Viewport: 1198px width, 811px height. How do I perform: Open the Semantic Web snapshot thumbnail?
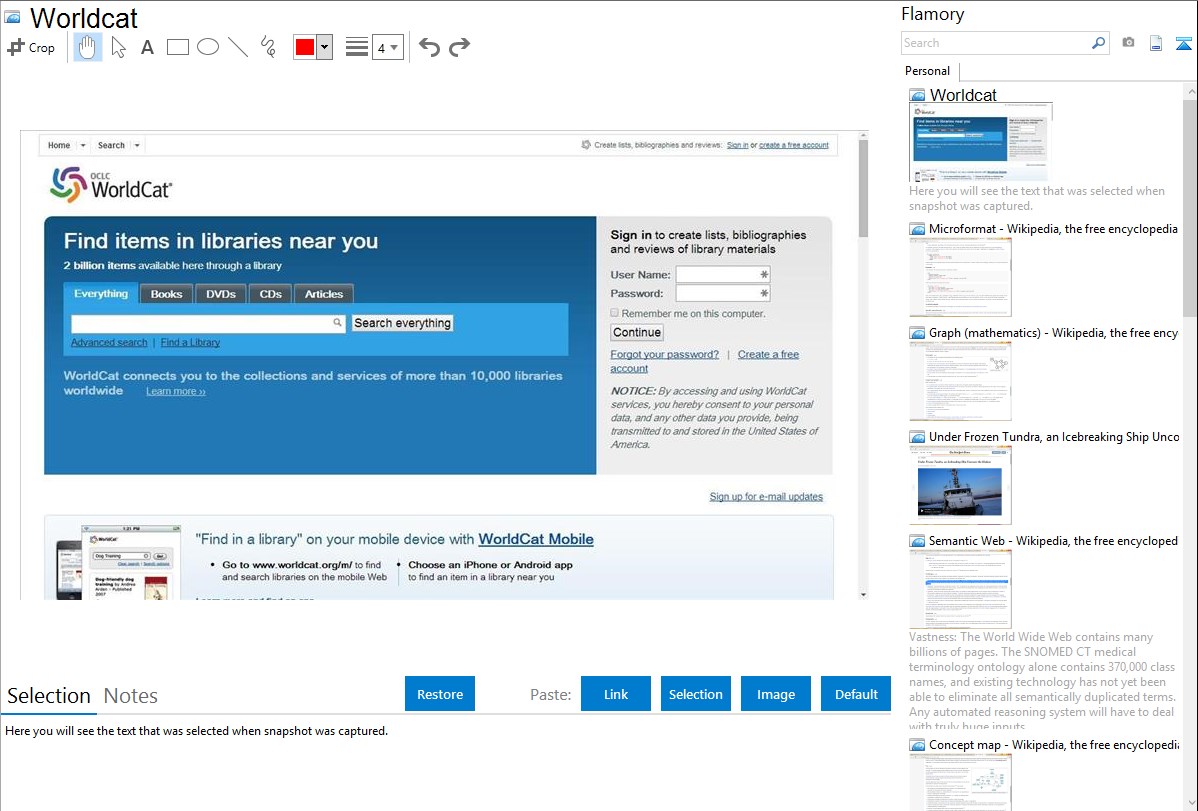960,589
